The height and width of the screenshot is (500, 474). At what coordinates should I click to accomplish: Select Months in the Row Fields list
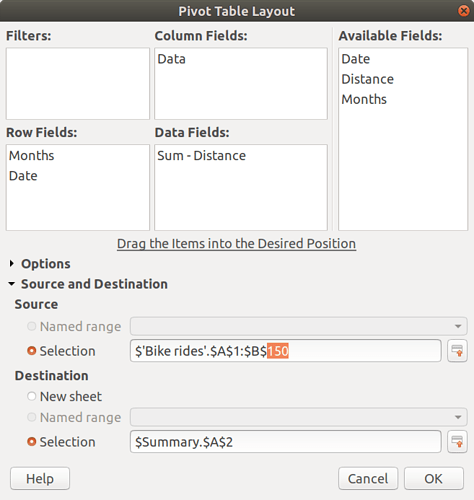click(32, 156)
